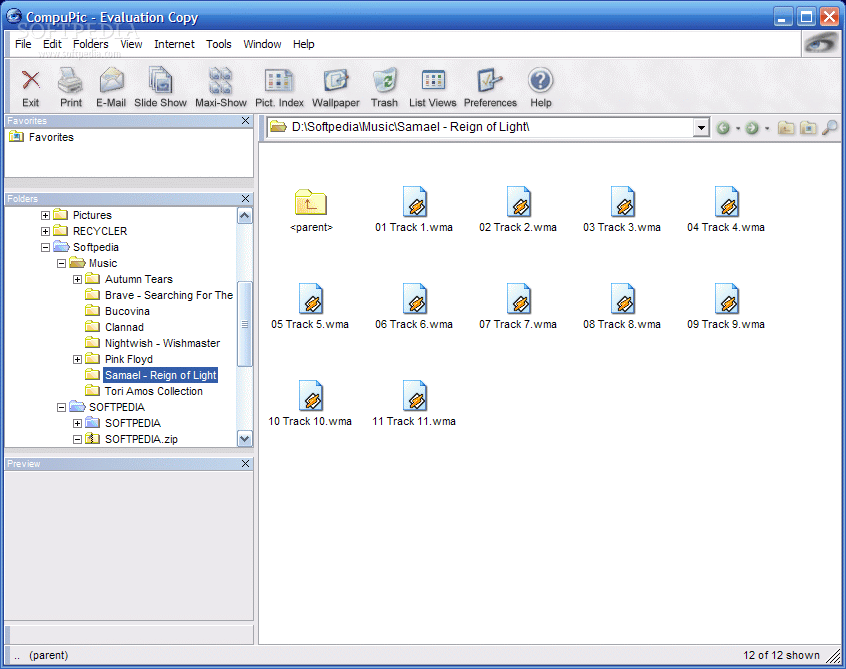
Task: Open the View menu
Action: coord(131,44)
